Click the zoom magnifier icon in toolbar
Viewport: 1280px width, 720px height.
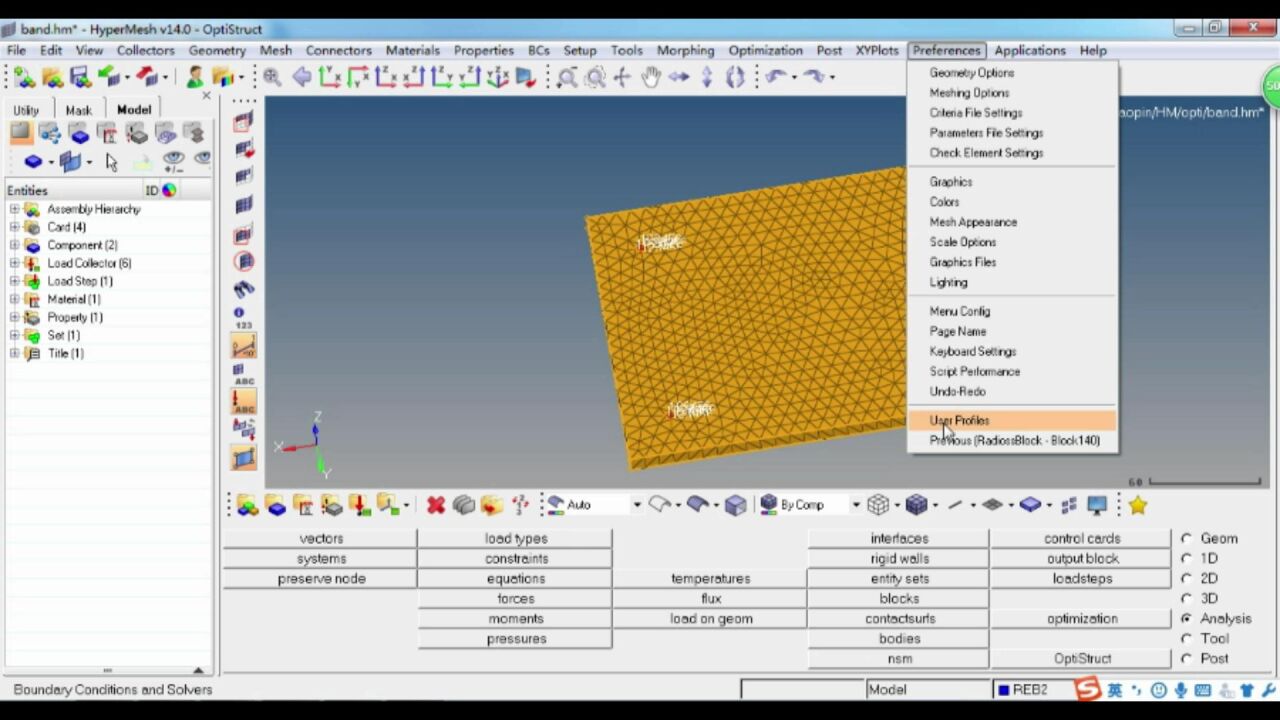[x=272, y=77]
